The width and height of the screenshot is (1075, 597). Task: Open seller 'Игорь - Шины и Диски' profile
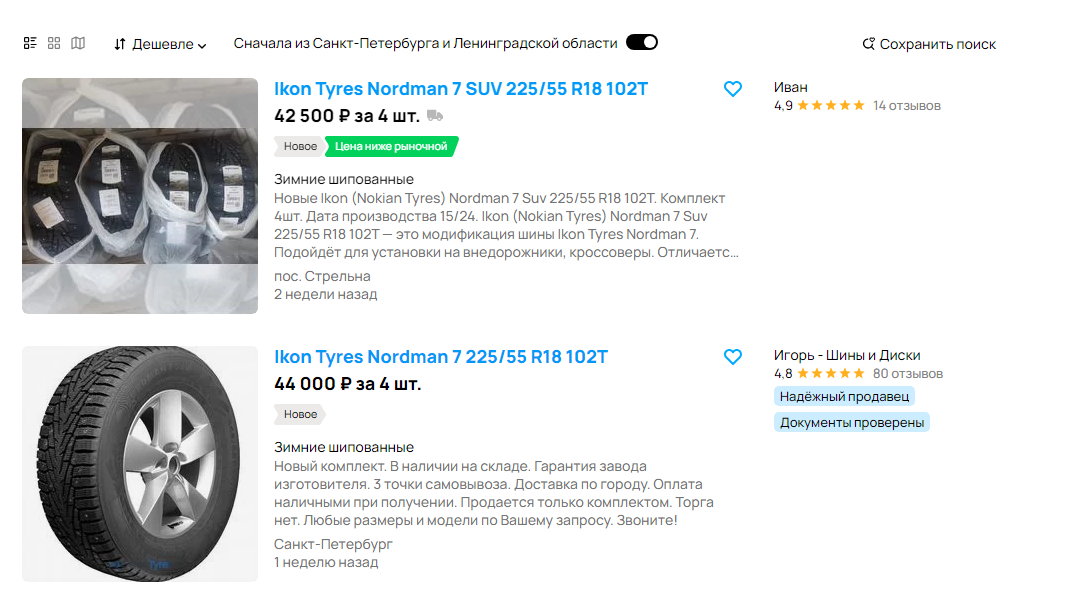tap(846, 355)
